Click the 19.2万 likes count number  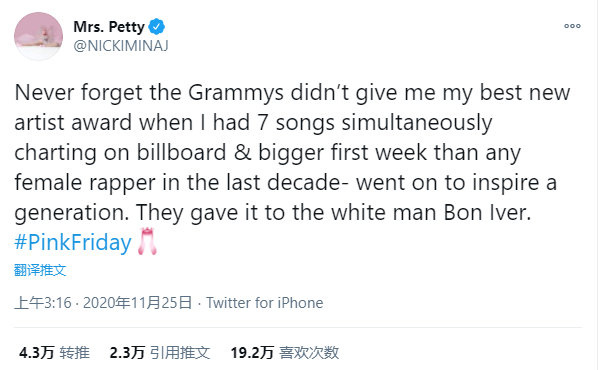tap(252, 352)
